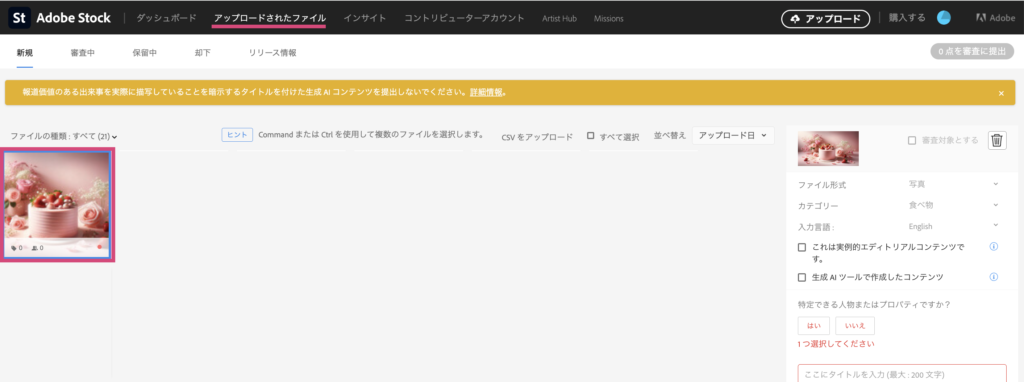Enable 審査対象とする checkbox
Viewport: 1024px width, 382px height.
912,140
